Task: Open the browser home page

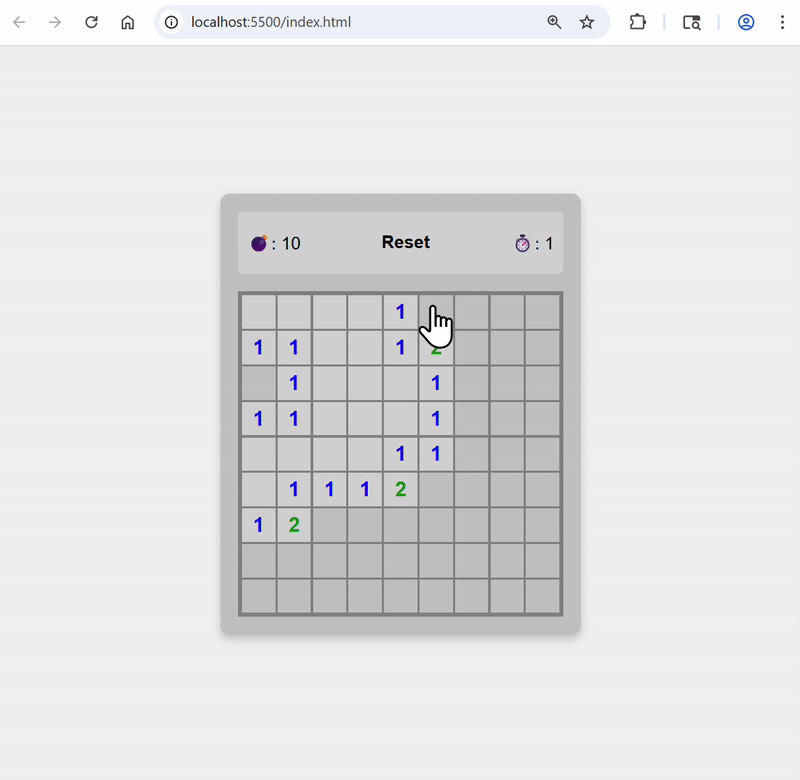Action: tap(127, 22)
